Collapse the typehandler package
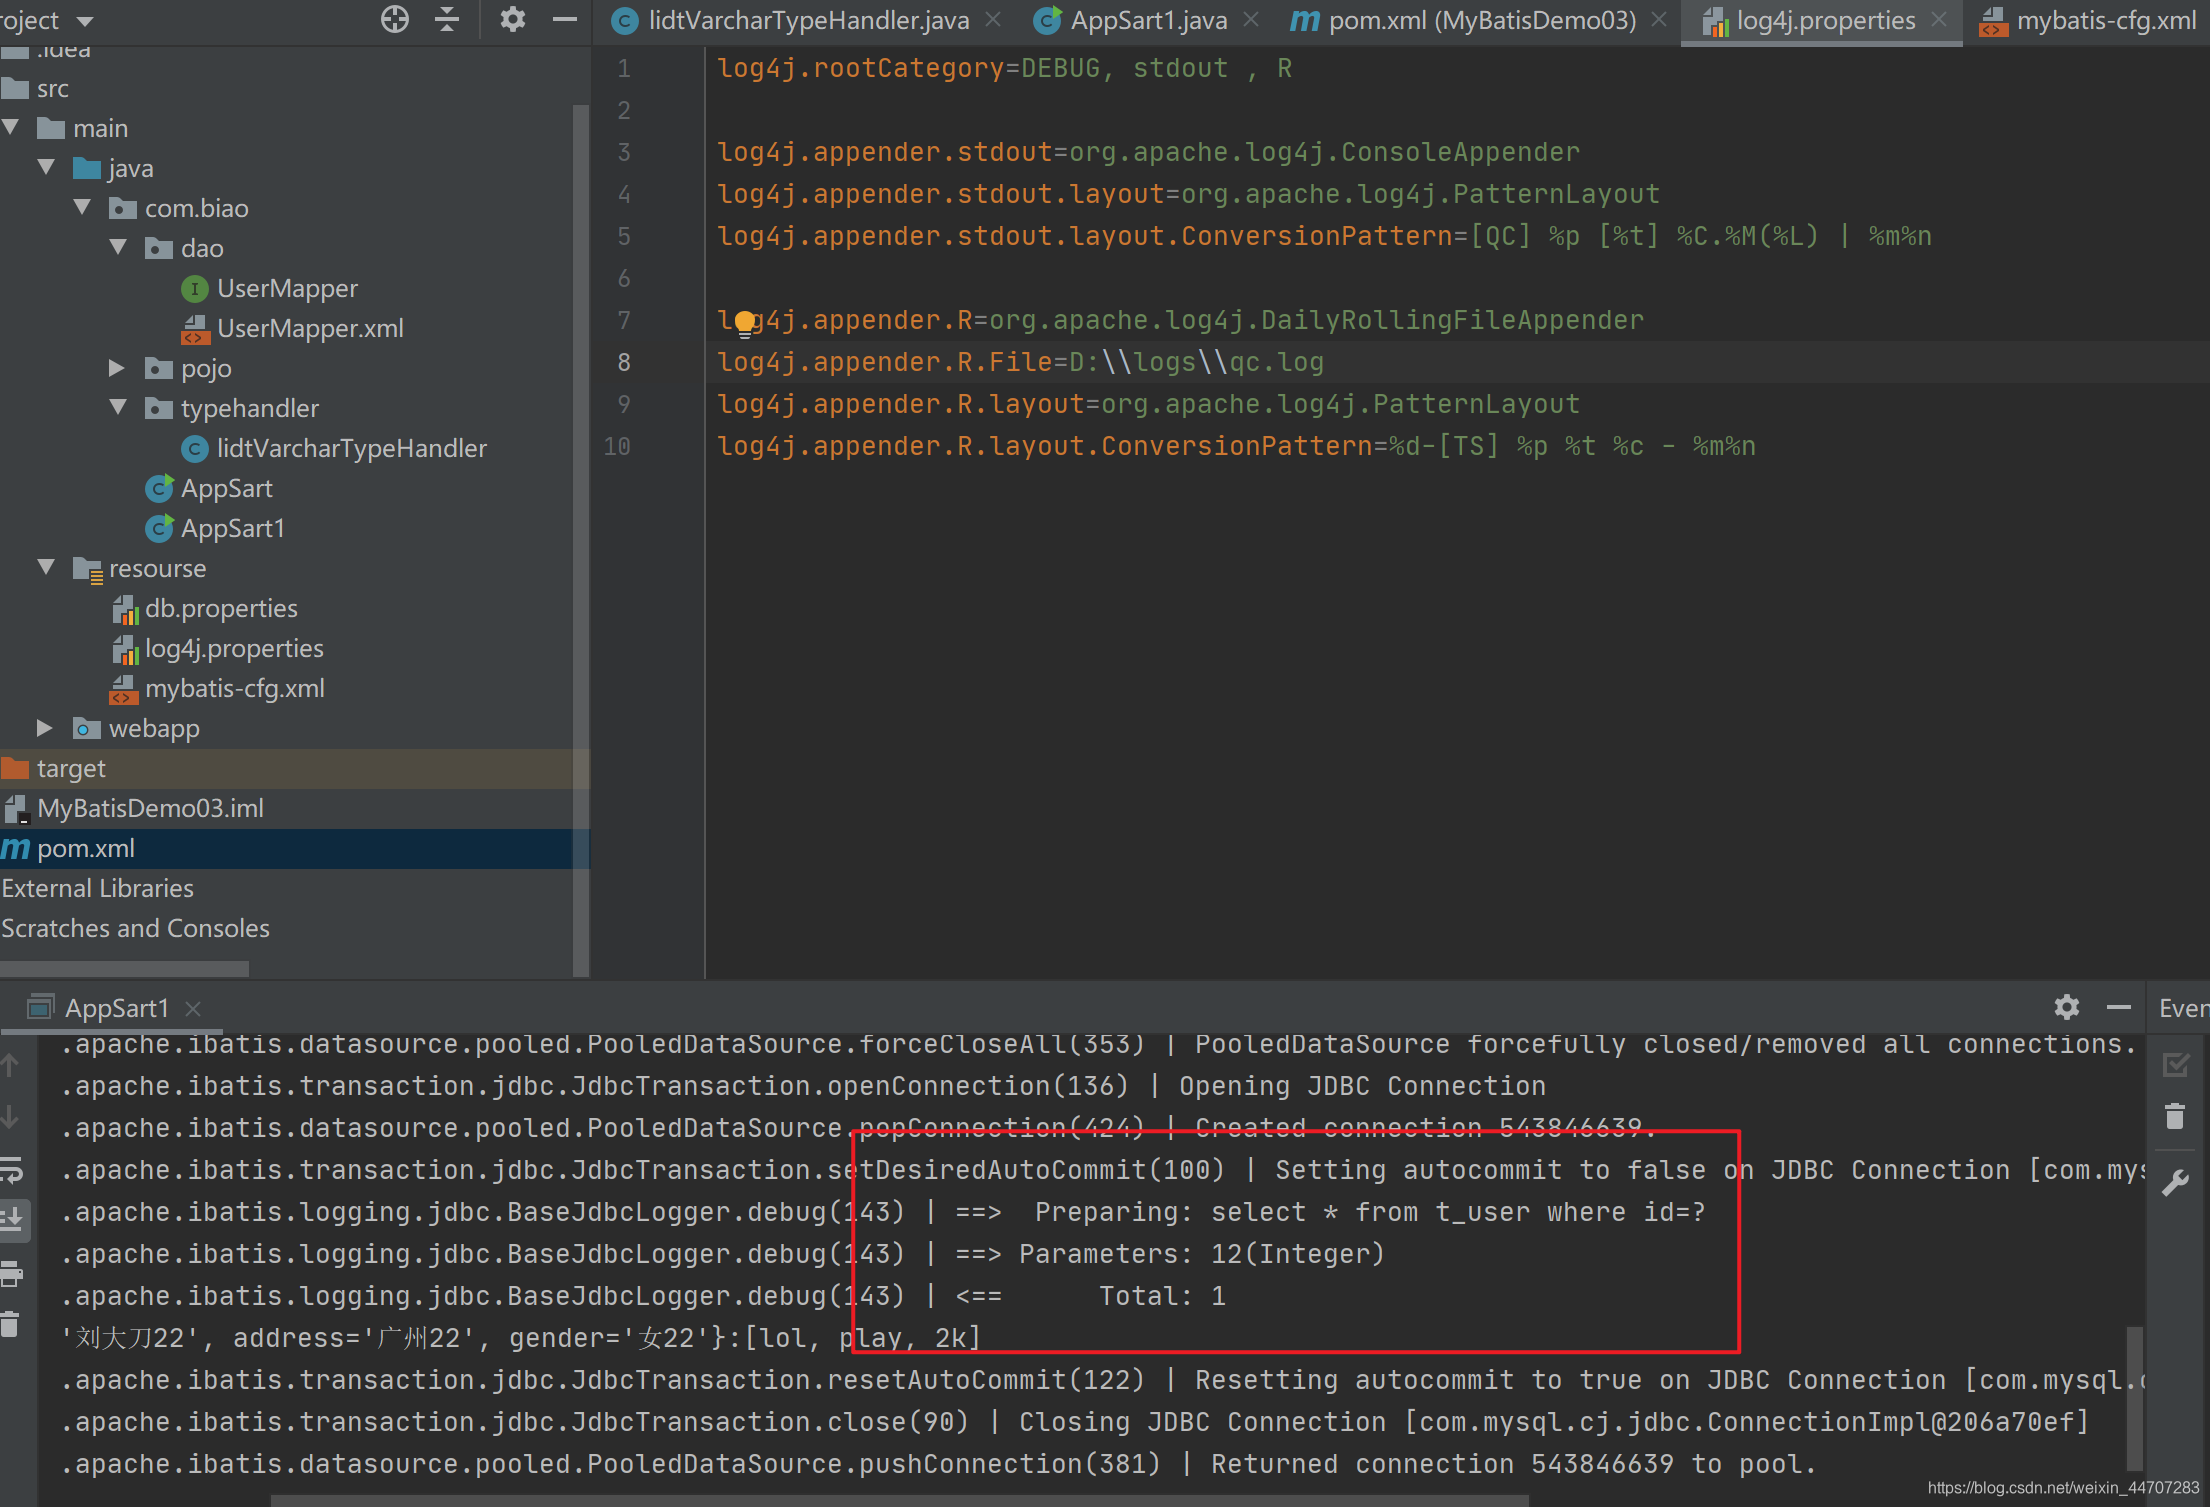The image size is (2210, 1507). (118, 407)
